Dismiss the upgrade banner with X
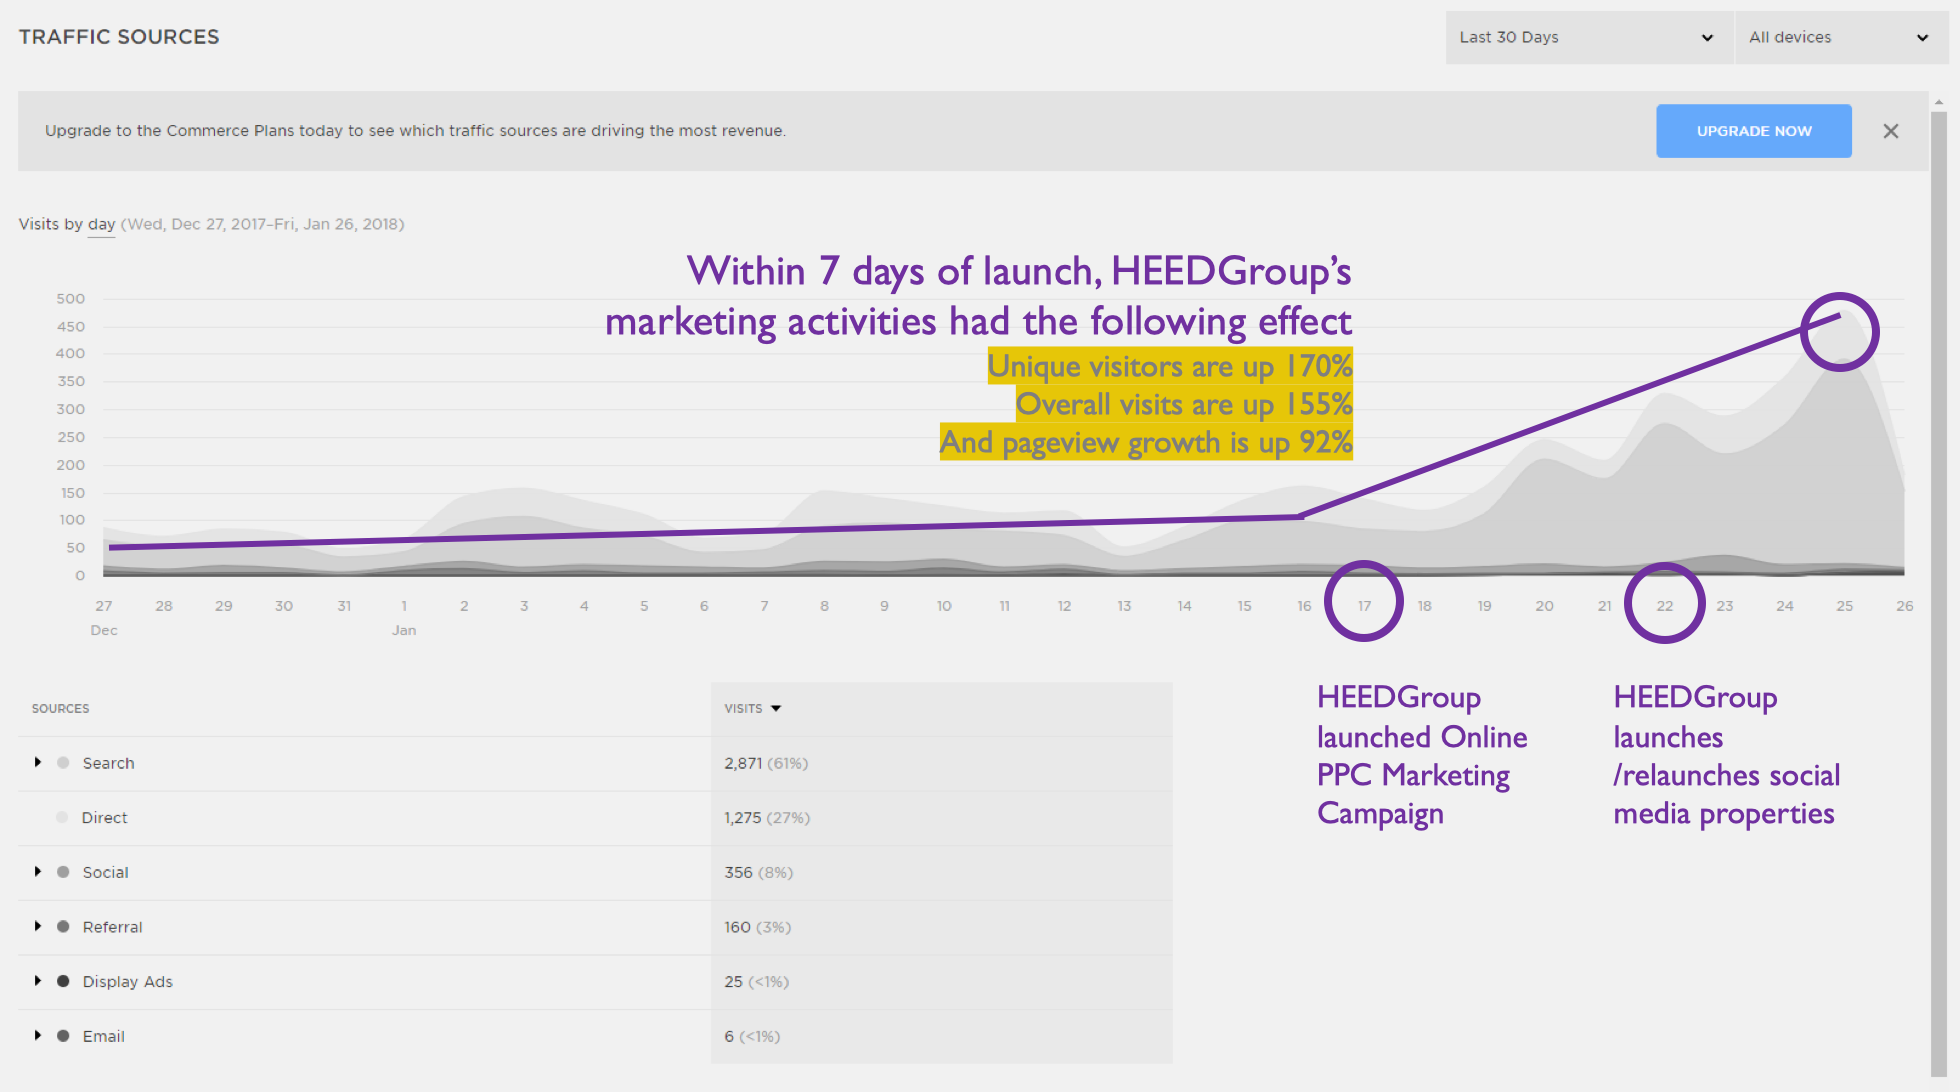 click(1890, 131)
